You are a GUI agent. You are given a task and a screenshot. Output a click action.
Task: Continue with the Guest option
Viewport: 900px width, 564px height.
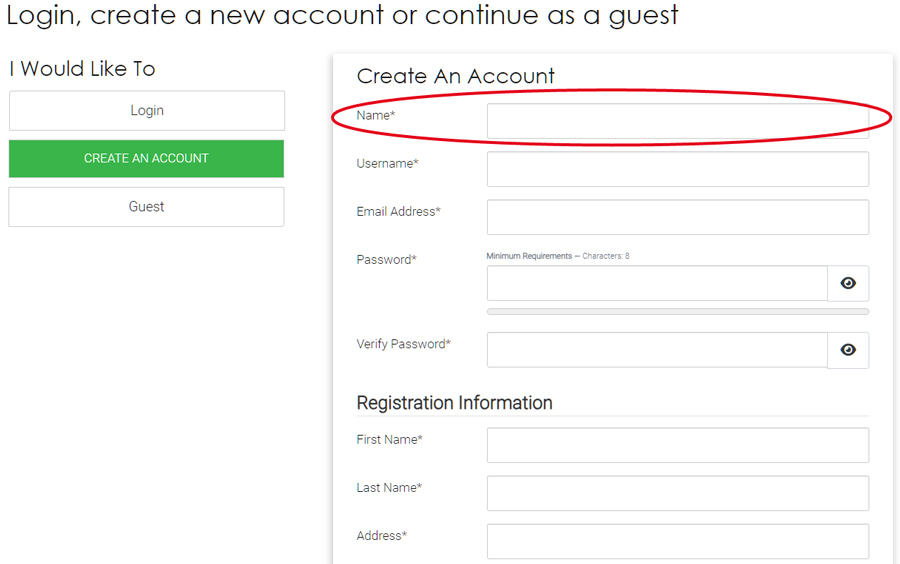[147, 207]
